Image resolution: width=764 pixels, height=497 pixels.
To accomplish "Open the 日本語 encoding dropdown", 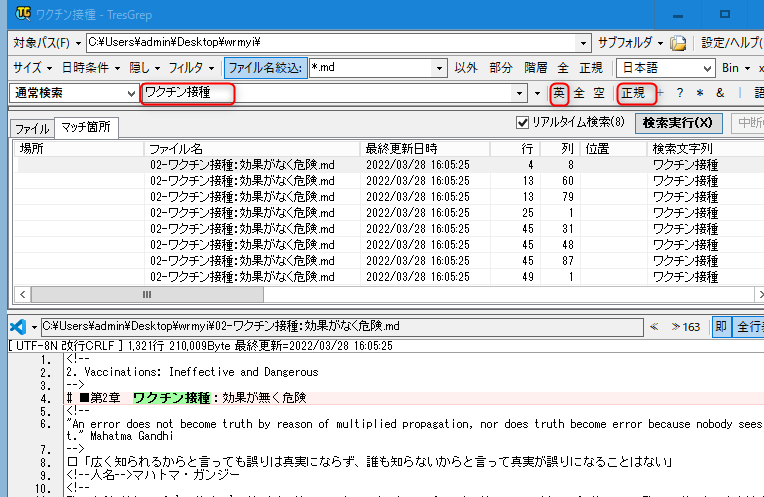I will tap(666, 68).
